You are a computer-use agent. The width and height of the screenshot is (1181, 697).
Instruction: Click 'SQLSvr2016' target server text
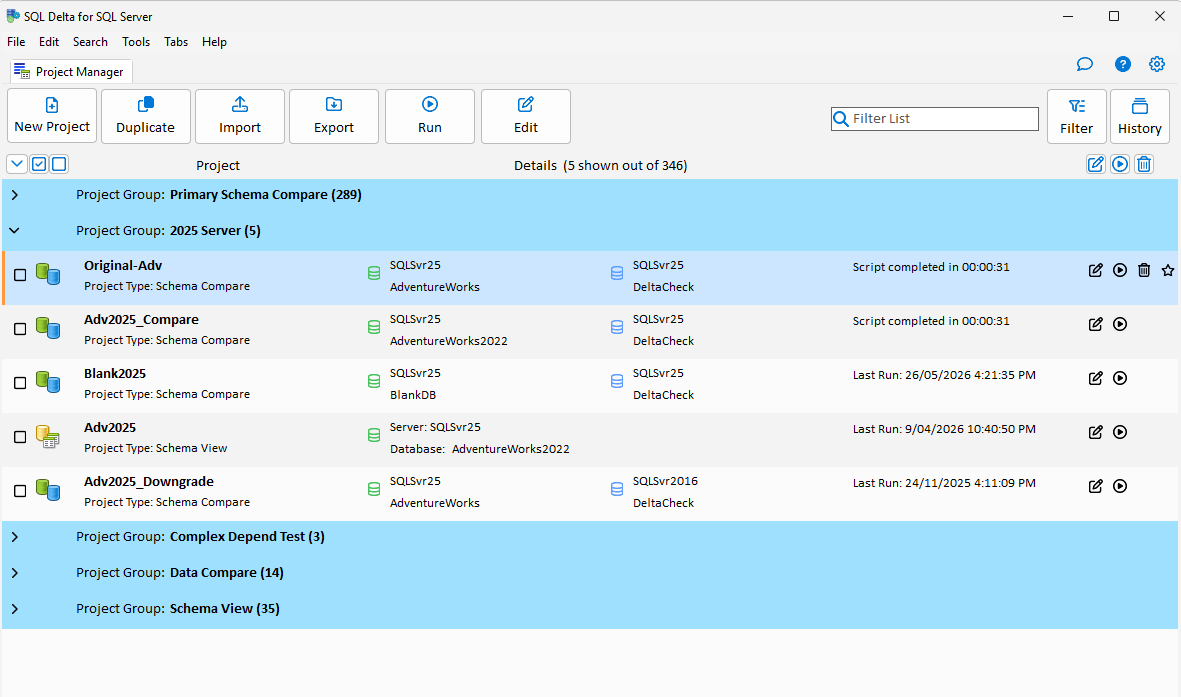(x=665, y=481)
